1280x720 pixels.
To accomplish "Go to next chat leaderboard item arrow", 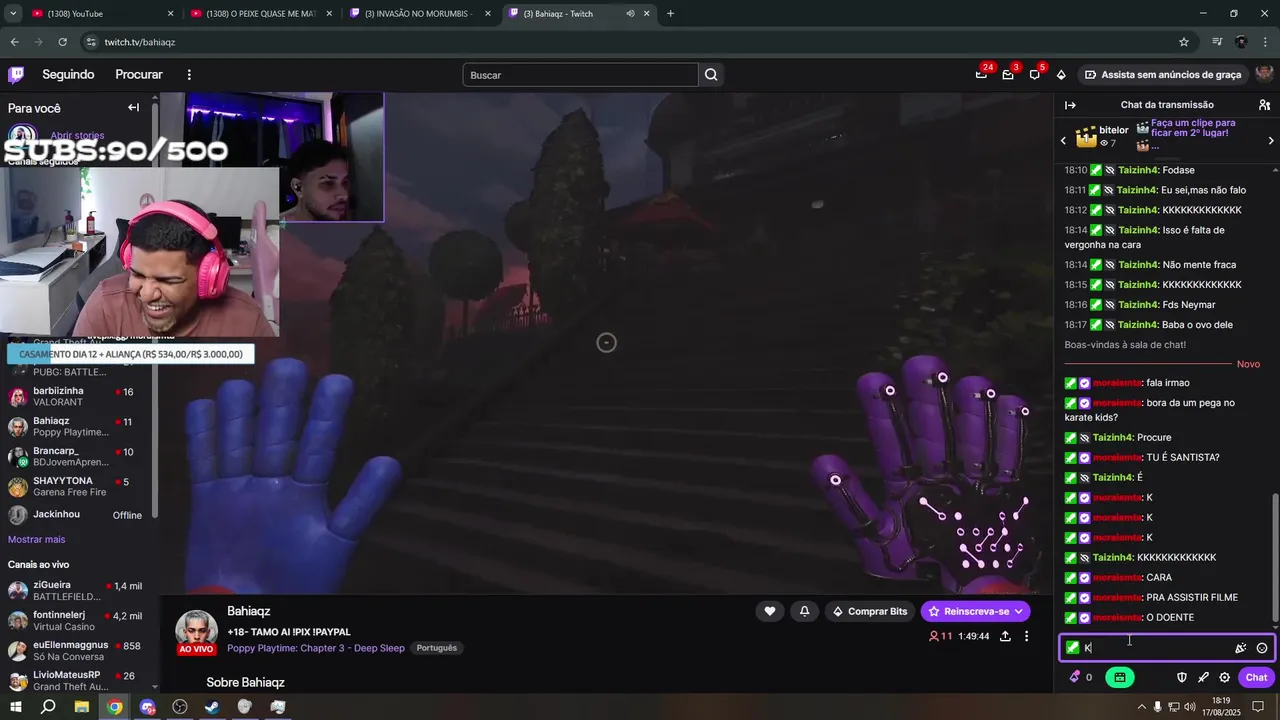I will tap(1270, 140).
